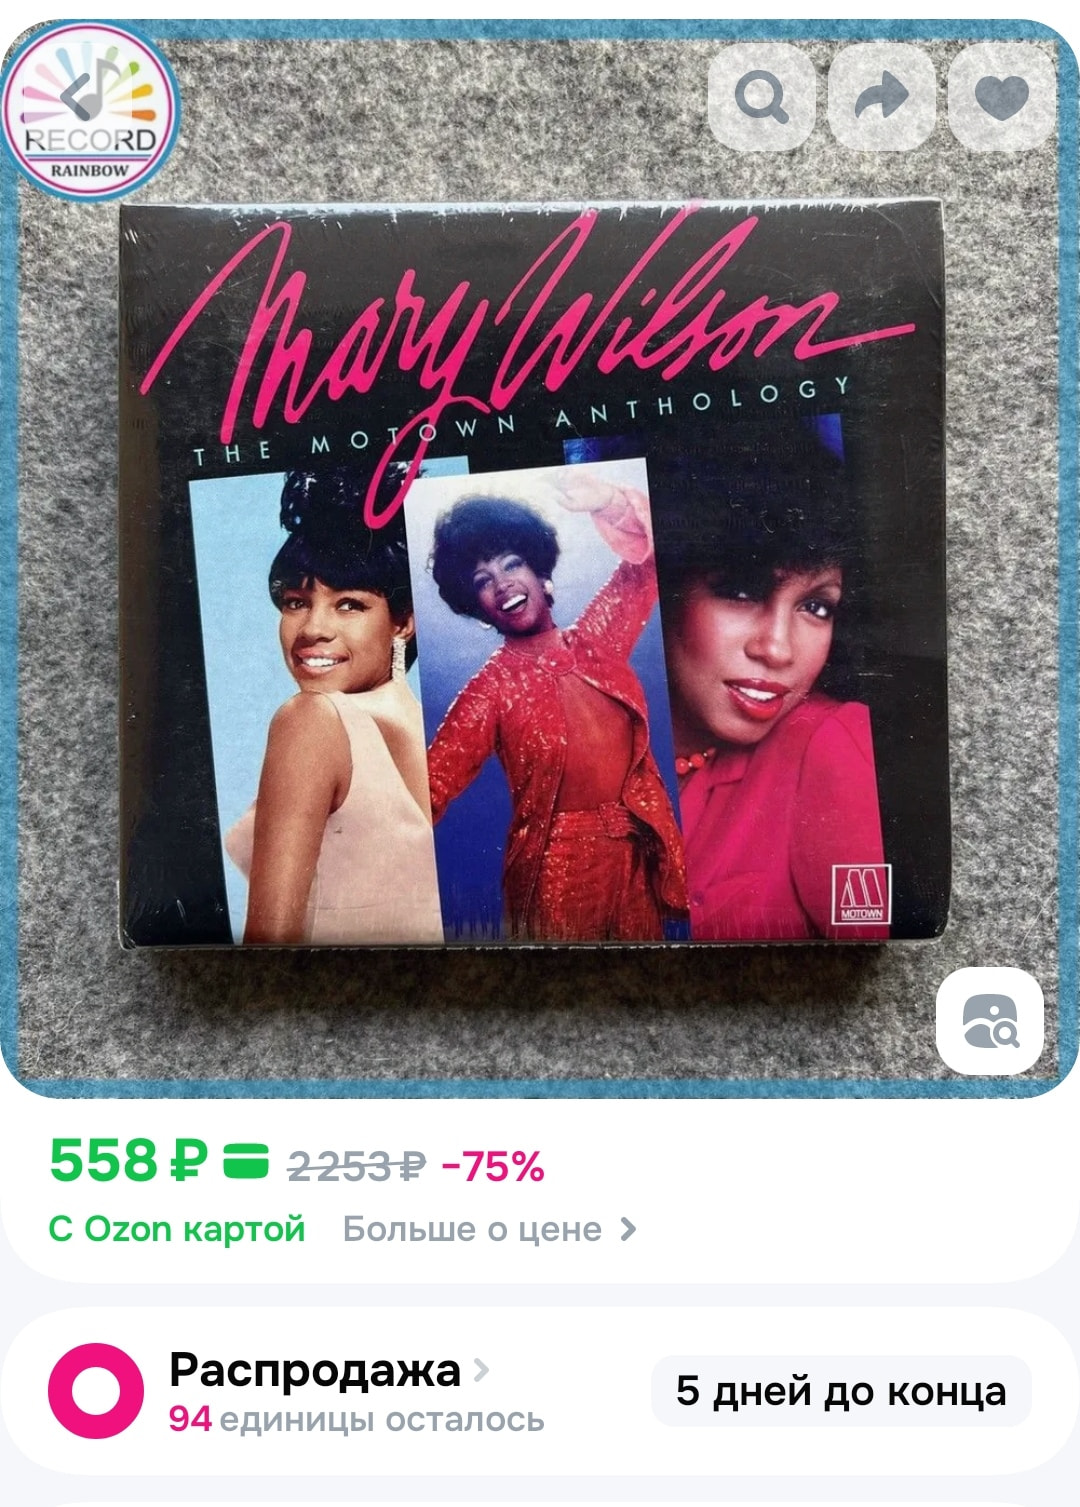Tap С Ozon картой label
Viewport: 1080px width, 1507px height.
click(x=177, y=1229)
